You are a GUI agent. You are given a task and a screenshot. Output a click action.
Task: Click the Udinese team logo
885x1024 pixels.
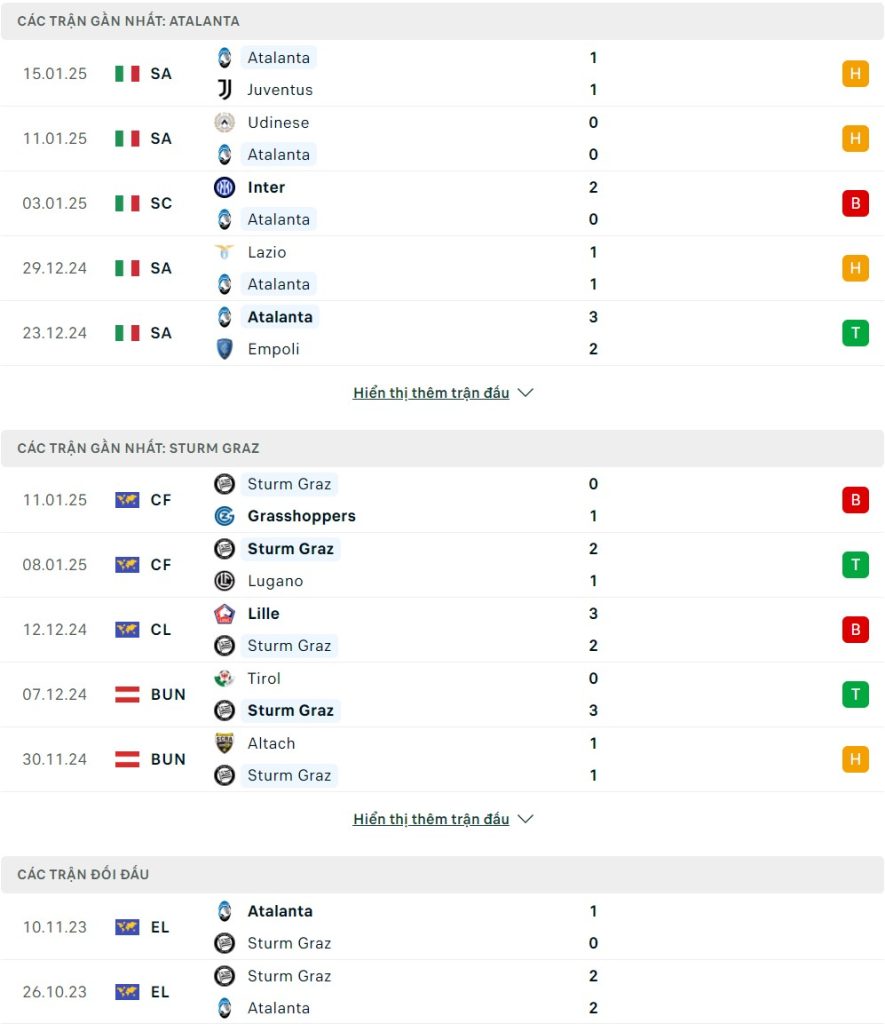pos(225,122)
